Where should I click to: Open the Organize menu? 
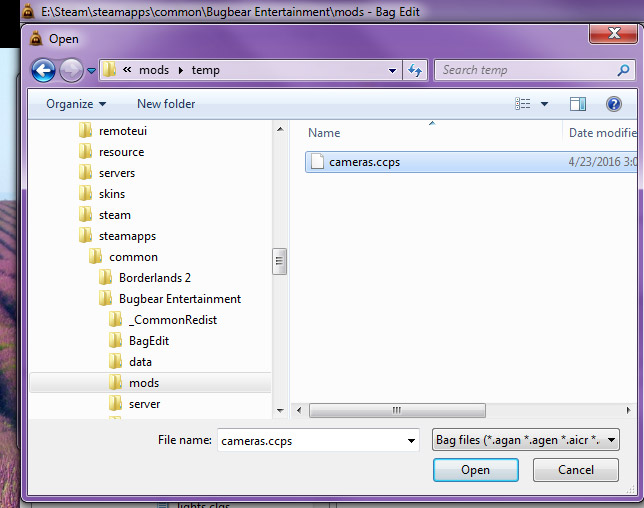pyautogui.click(x=76, y=104)
